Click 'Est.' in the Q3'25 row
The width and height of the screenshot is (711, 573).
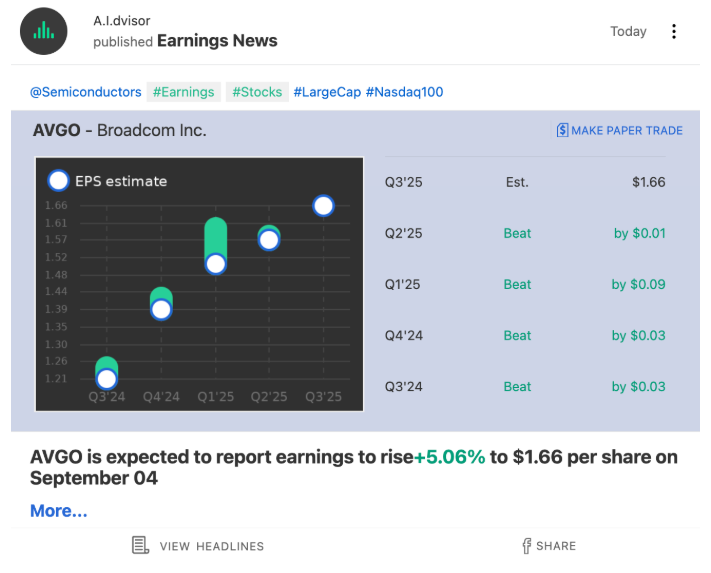pyautogui.click(x=517, y=182)
